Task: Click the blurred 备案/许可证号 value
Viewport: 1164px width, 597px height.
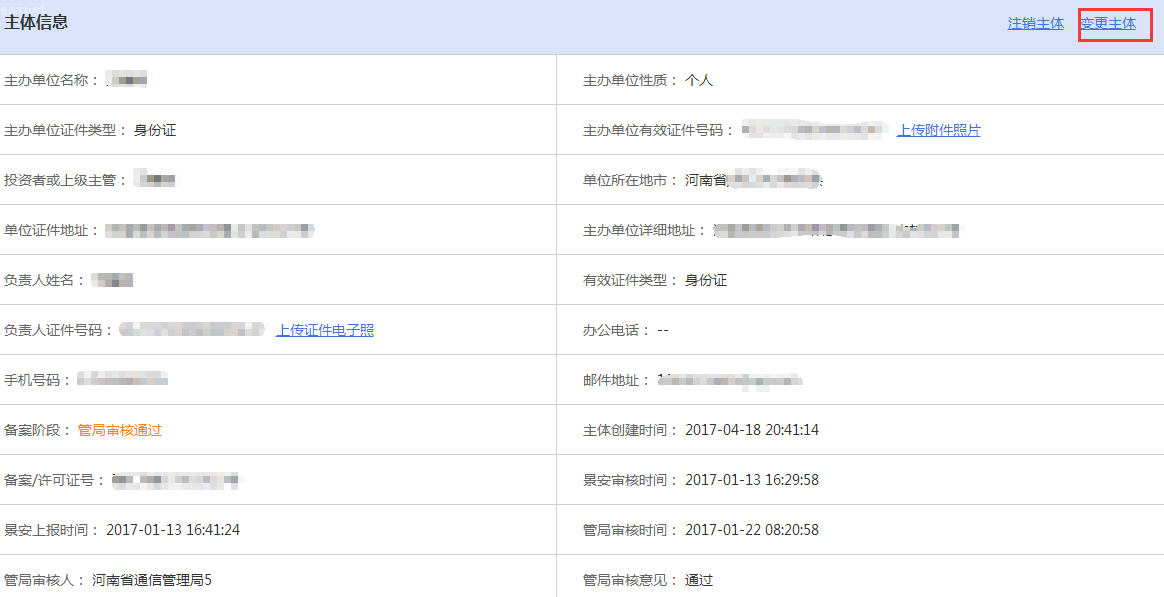Action: 178,480
